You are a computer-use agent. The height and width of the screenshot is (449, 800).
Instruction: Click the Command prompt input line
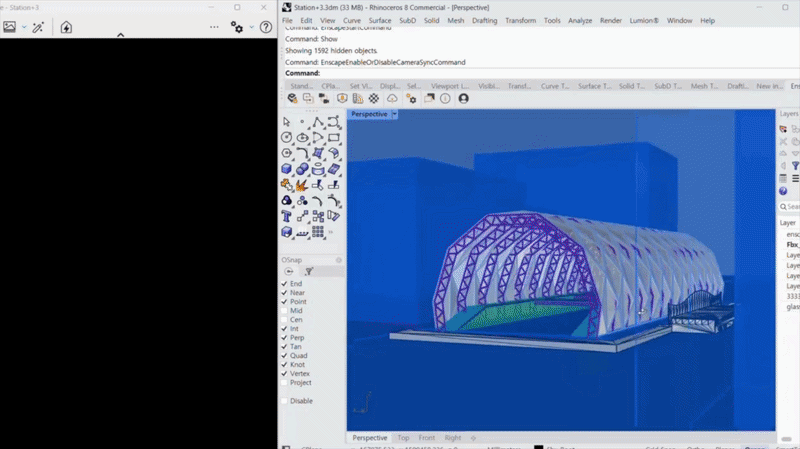point(541,73)
